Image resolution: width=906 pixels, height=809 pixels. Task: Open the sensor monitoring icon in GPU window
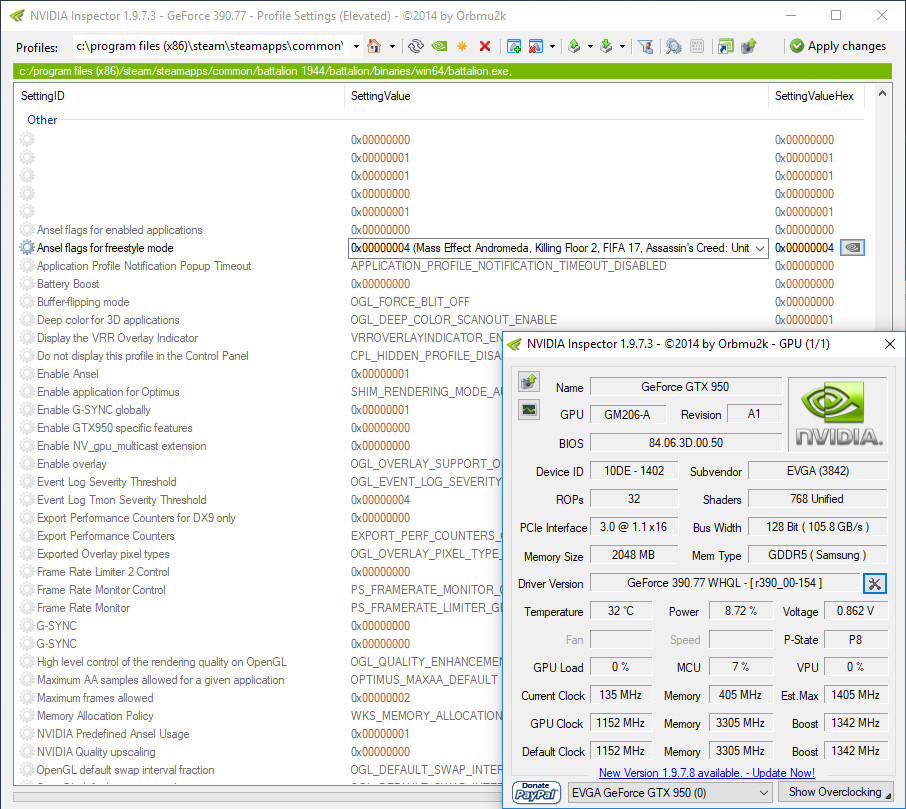[x=529, y=410]
